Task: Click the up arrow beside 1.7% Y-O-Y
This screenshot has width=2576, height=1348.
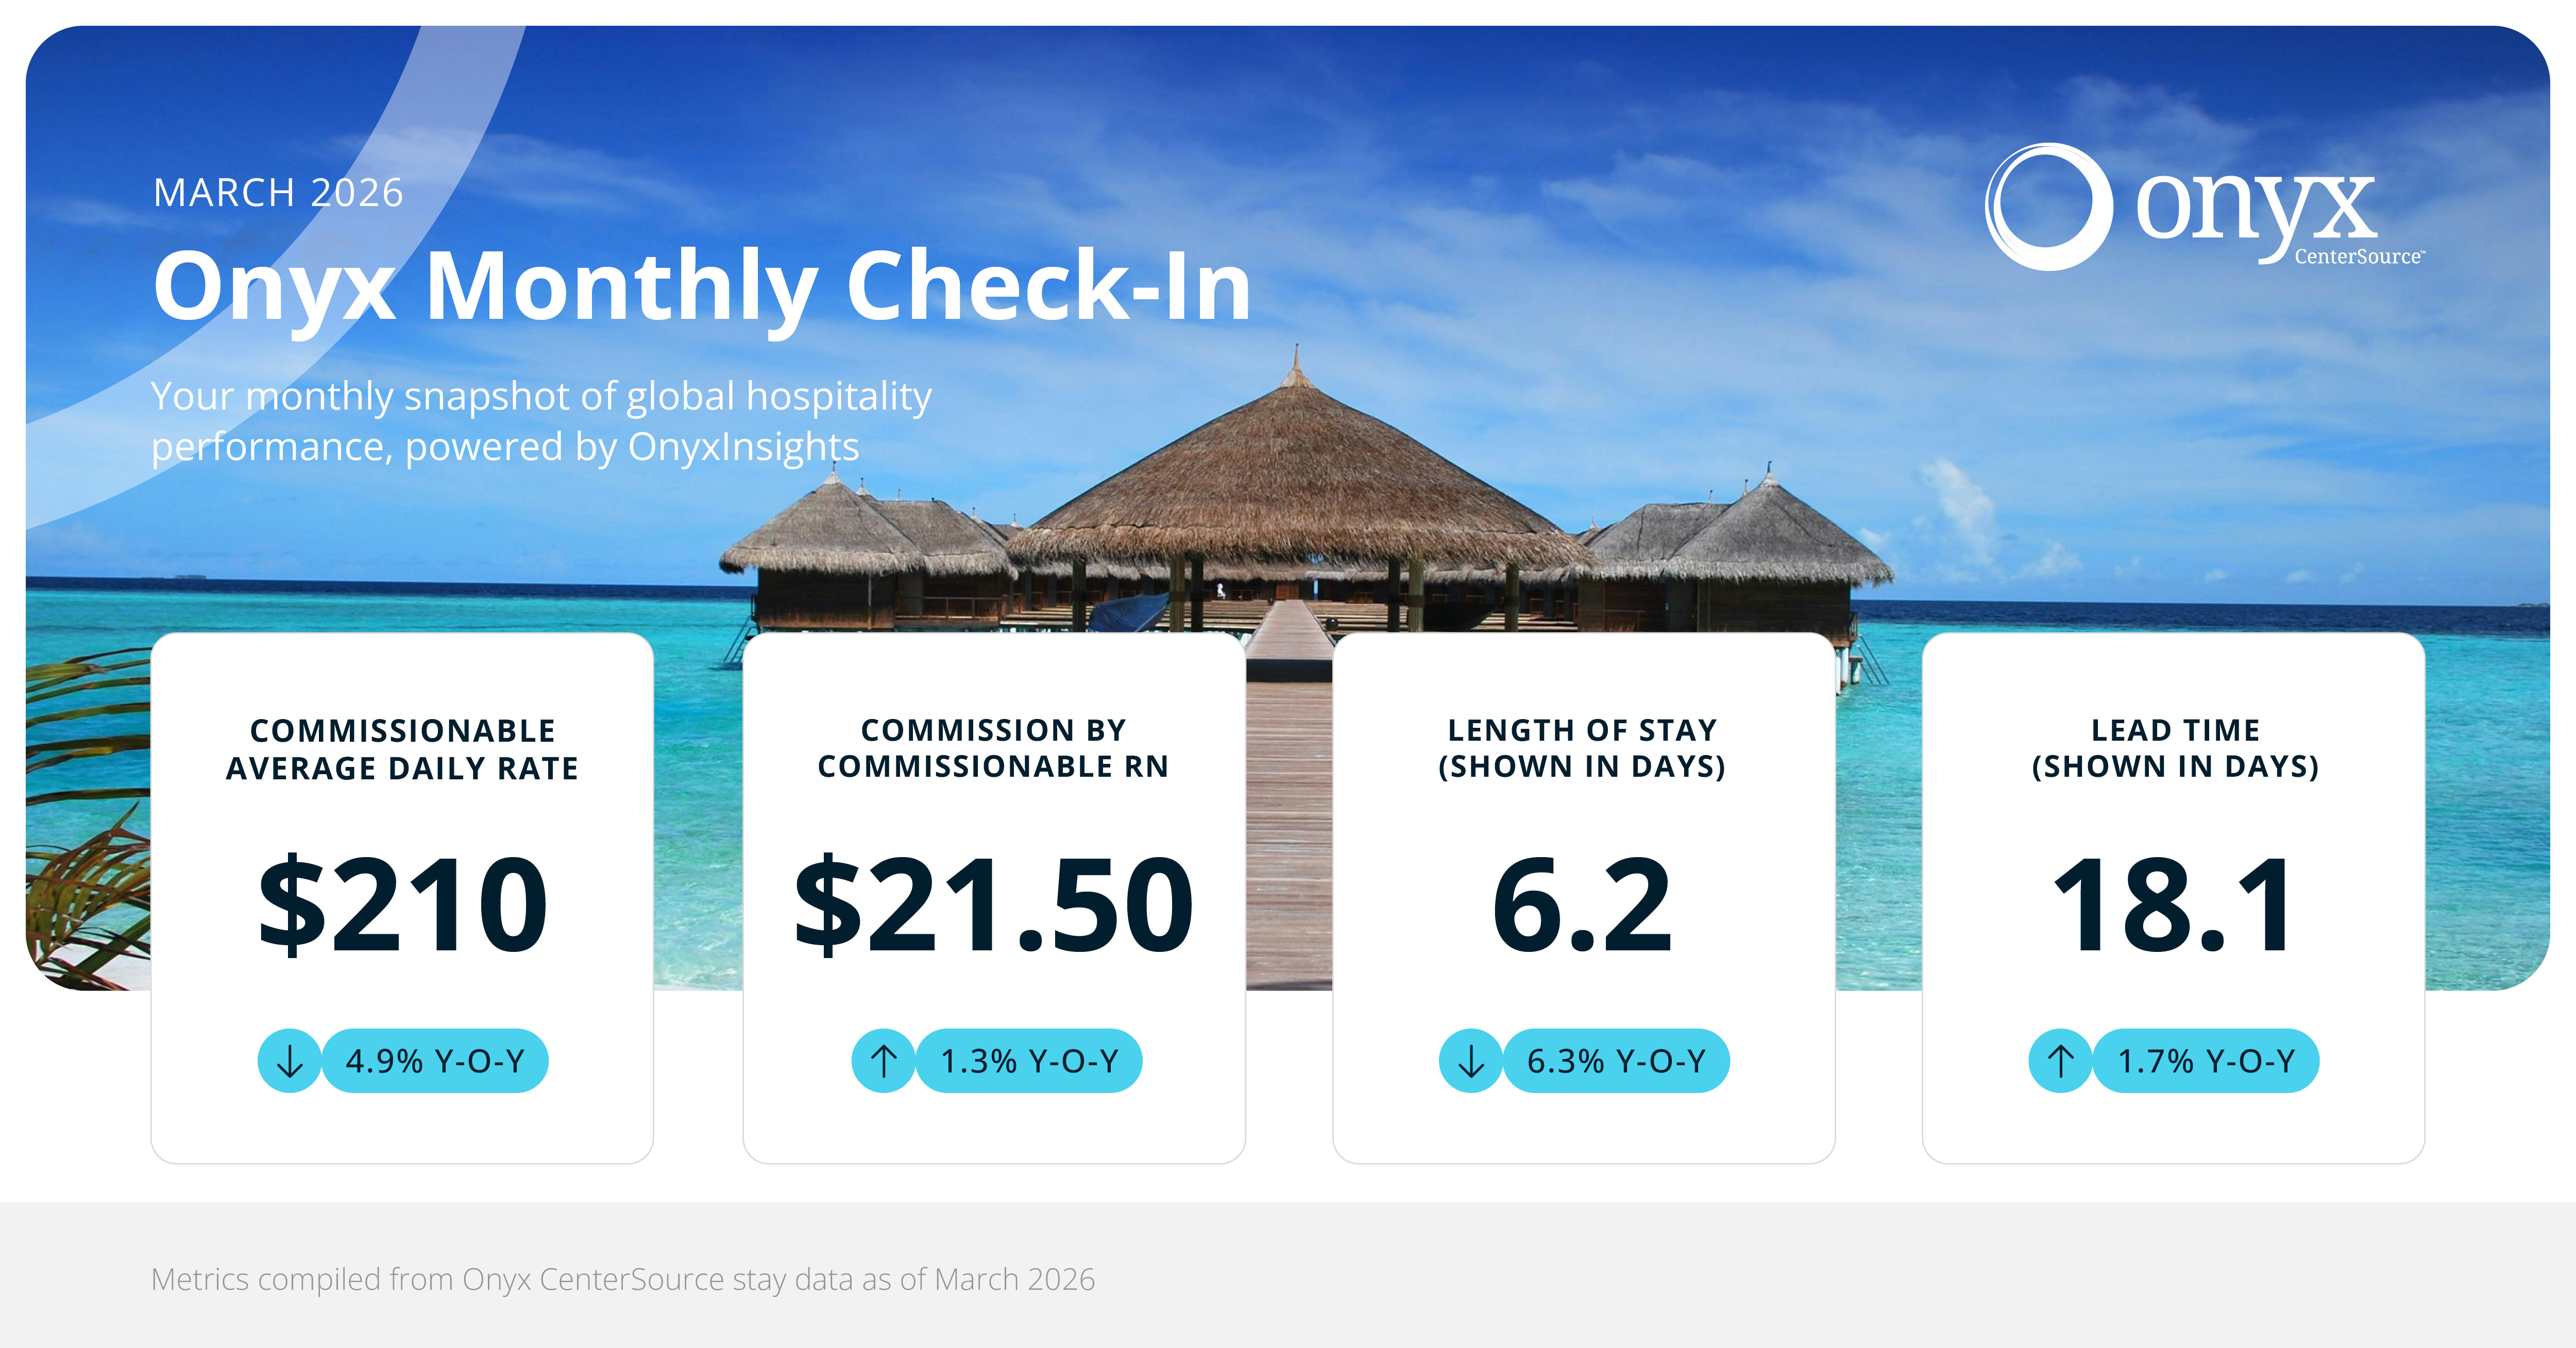Action: (x=2060, y=1061)
